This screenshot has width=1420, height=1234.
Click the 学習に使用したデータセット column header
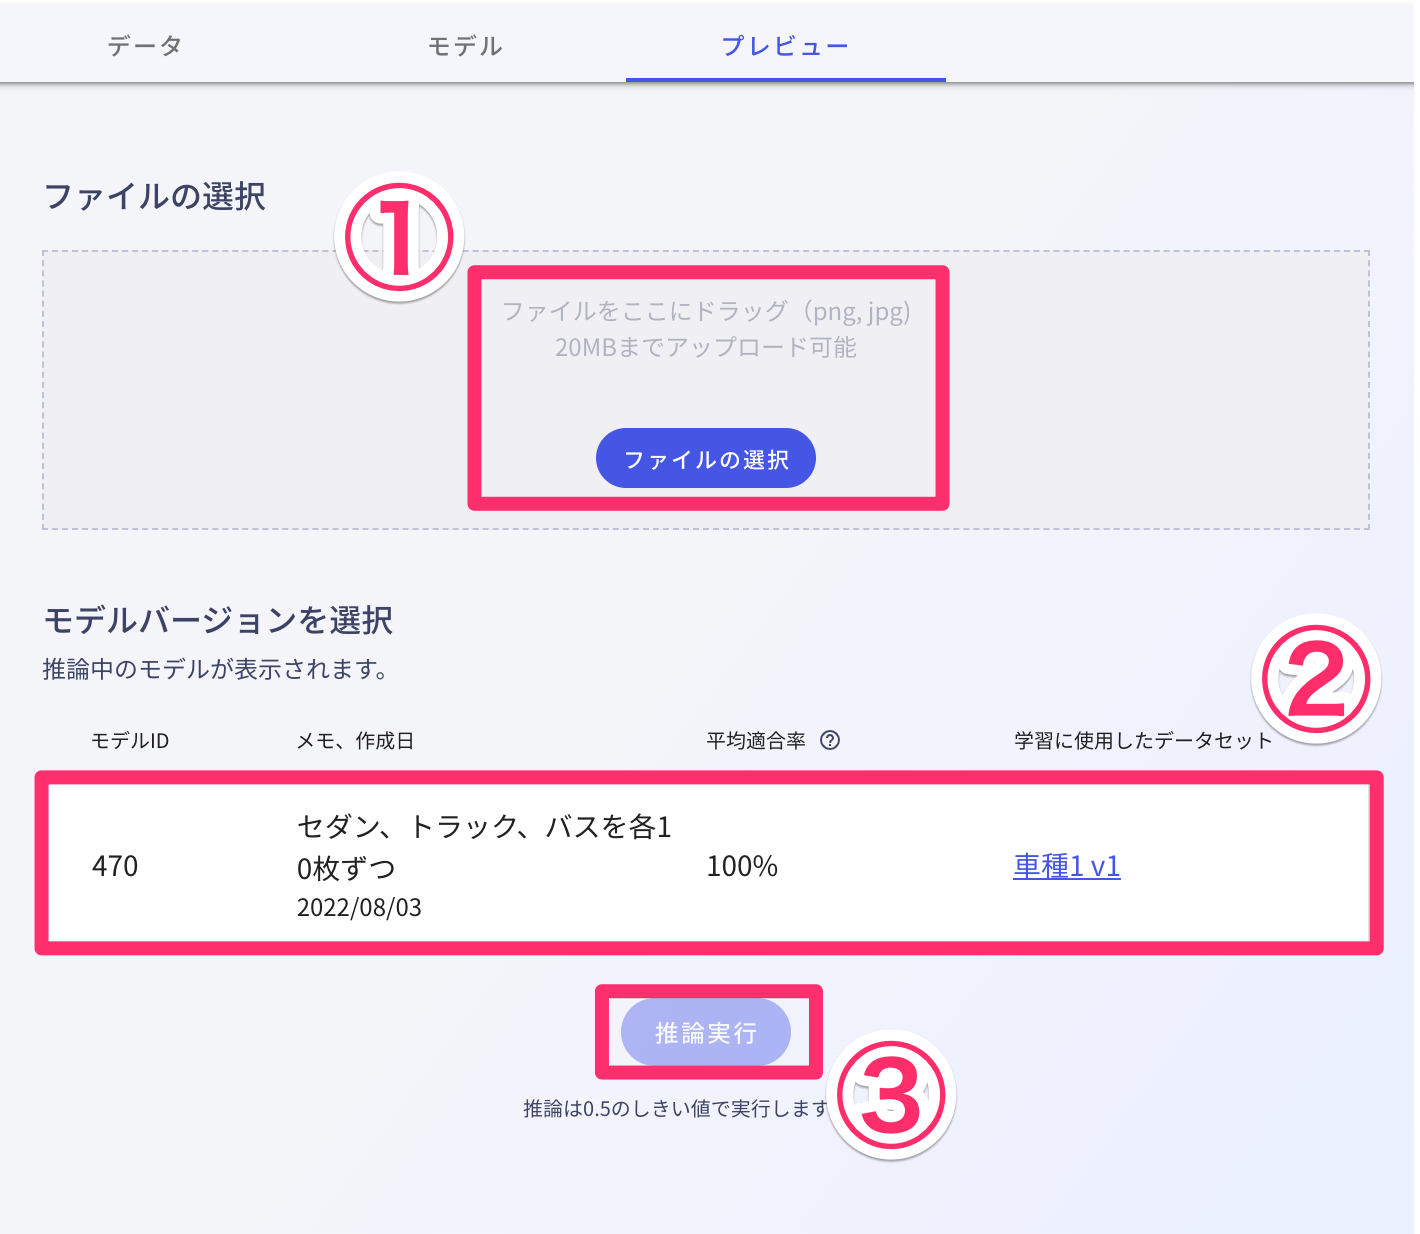[1141, 740]
